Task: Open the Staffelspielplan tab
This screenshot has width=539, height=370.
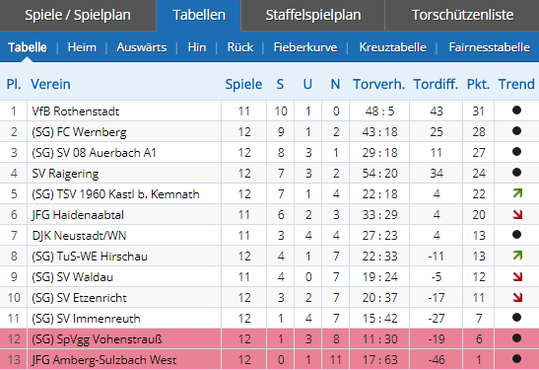Action: (313, 15)
